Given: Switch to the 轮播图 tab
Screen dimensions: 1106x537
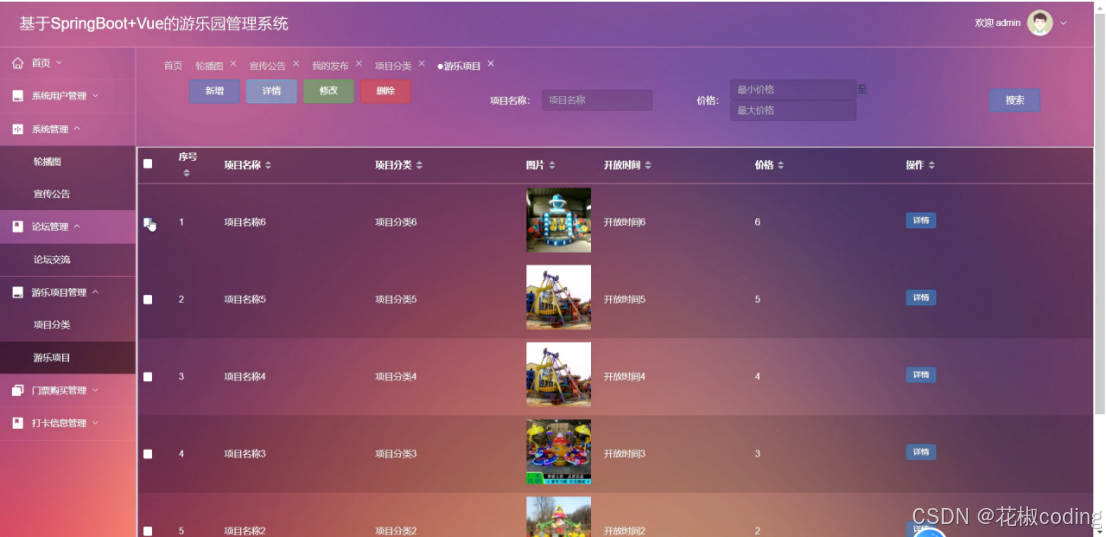Looking at the screenshot, I should 209,66.
